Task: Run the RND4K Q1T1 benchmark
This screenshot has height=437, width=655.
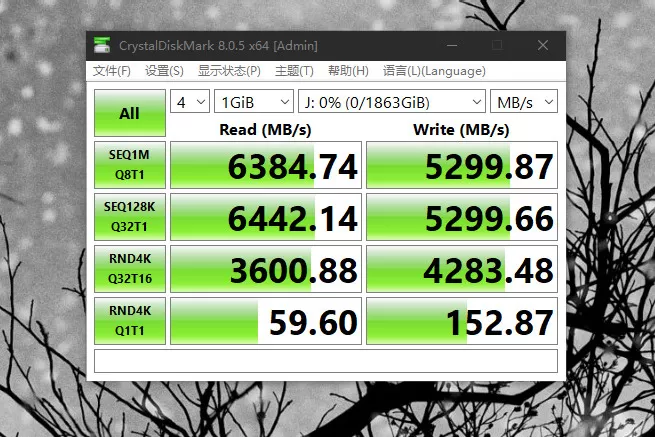Action: pyautogui.click(x=130, y=321)
